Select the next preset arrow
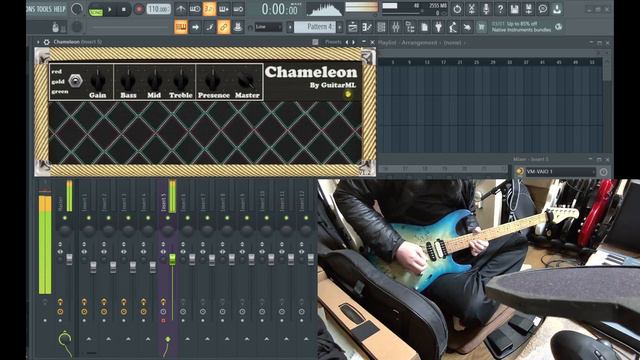This screenshot has height=360, width=640. click(x=353, y=42)
